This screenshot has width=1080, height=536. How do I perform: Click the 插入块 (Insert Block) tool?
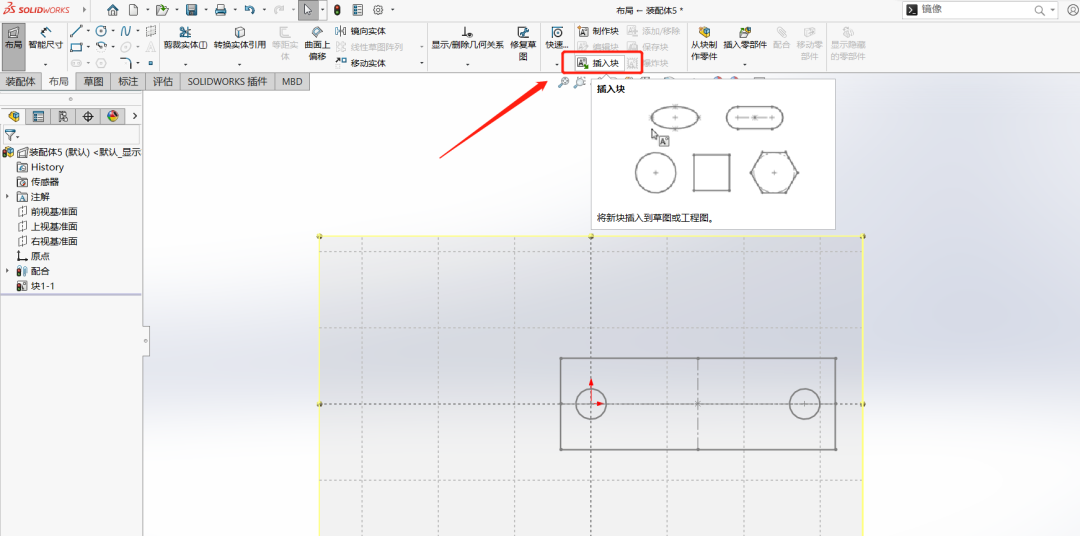[x=599, y=63]
